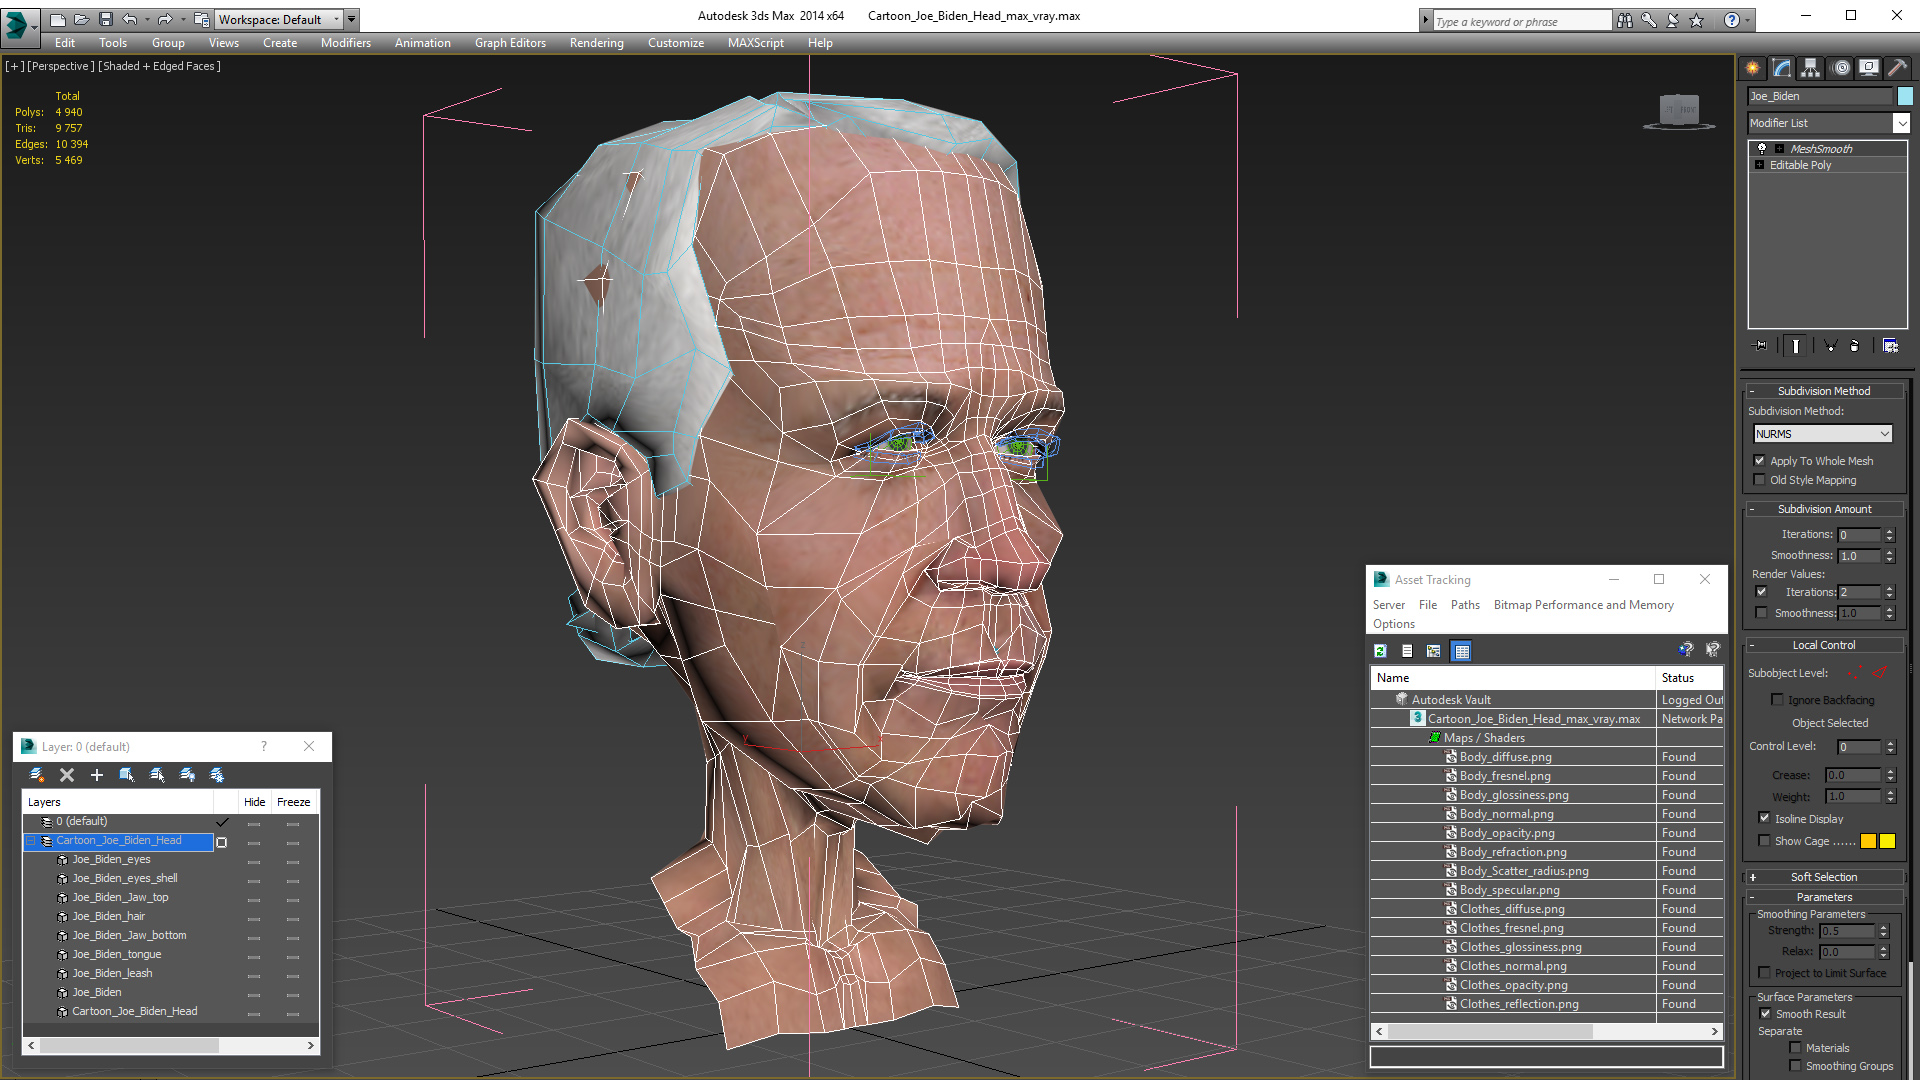Toggle Smooth Result checkbox
The height and width of the screenshot is (1080, 1920).
point(1765,1014)
